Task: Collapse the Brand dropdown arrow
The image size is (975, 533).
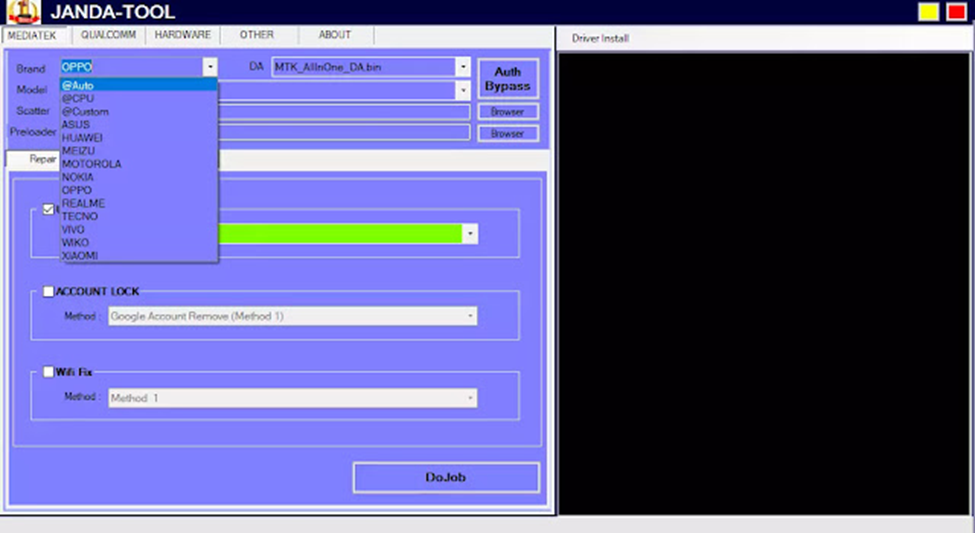Action: (x=210, y=67)
